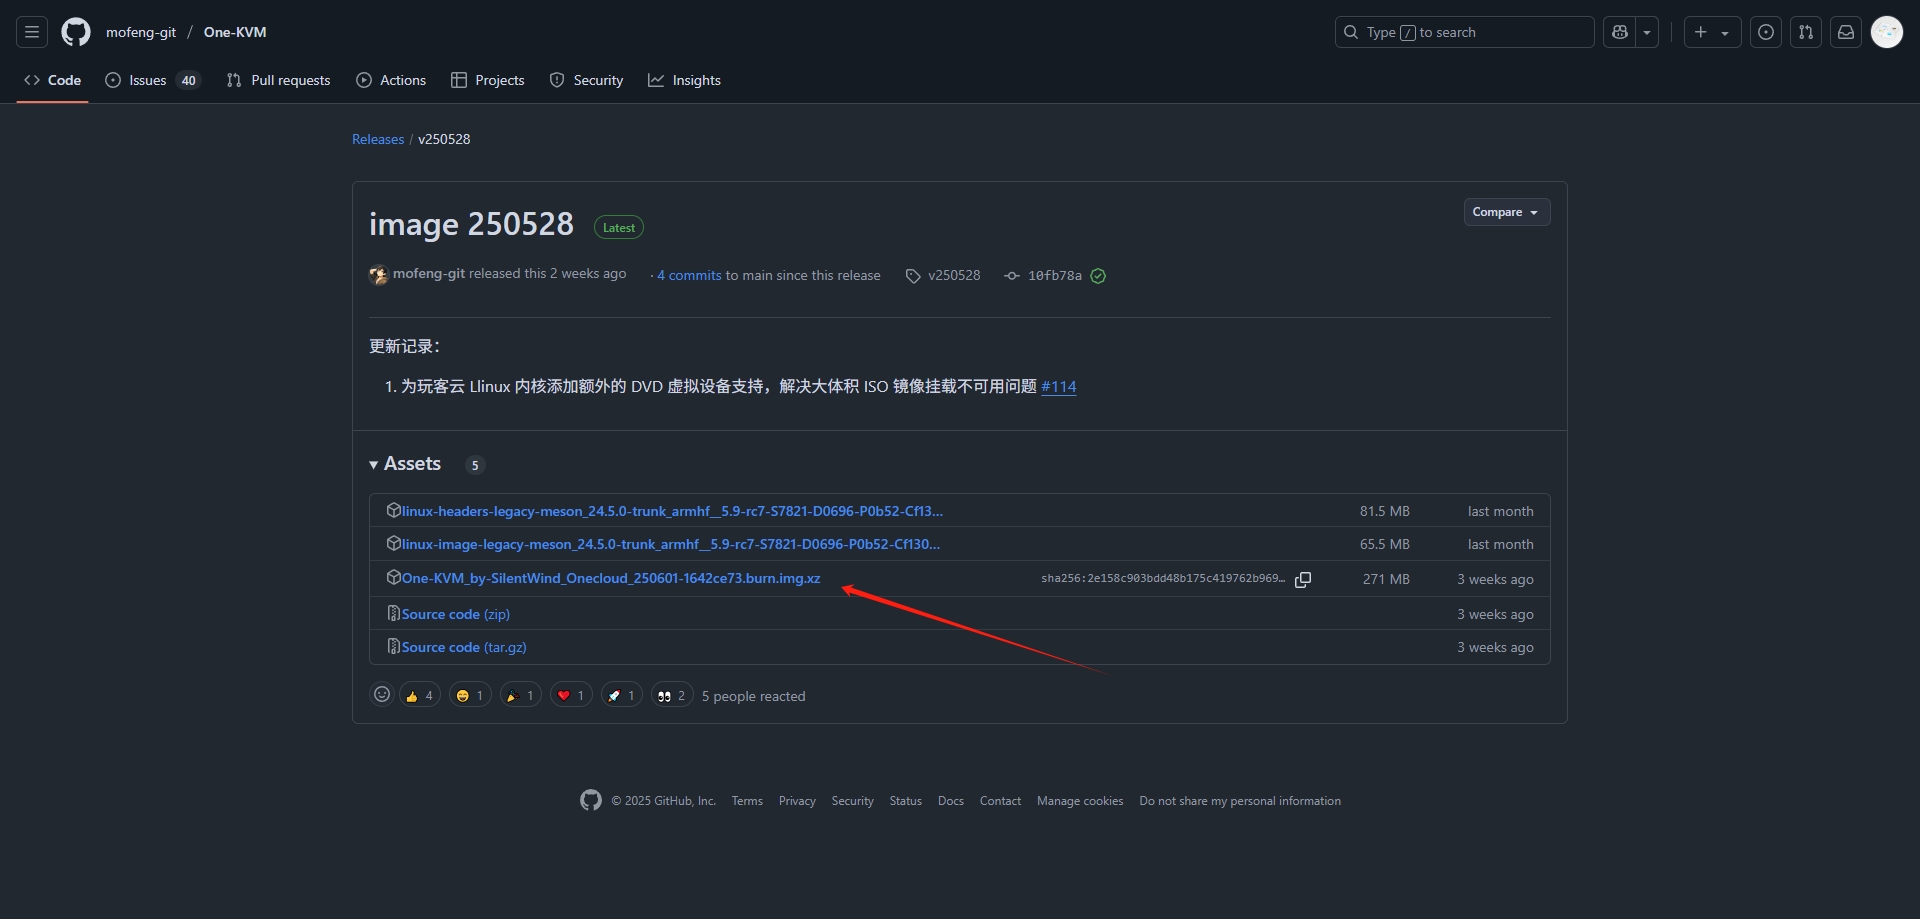The image size is (1920, 919).
Task: Switch to the Actions tab
Action: 391,80
